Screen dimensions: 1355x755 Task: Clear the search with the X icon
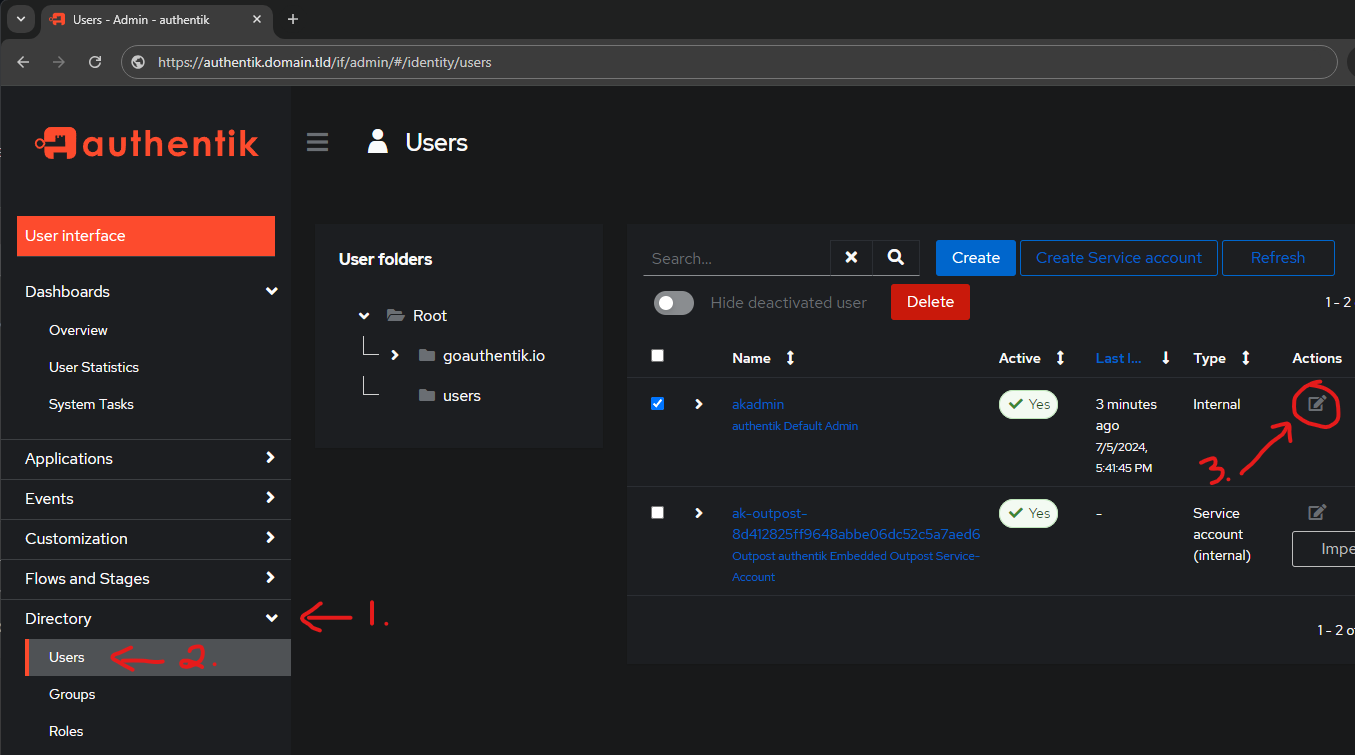[x=851, y=258]
